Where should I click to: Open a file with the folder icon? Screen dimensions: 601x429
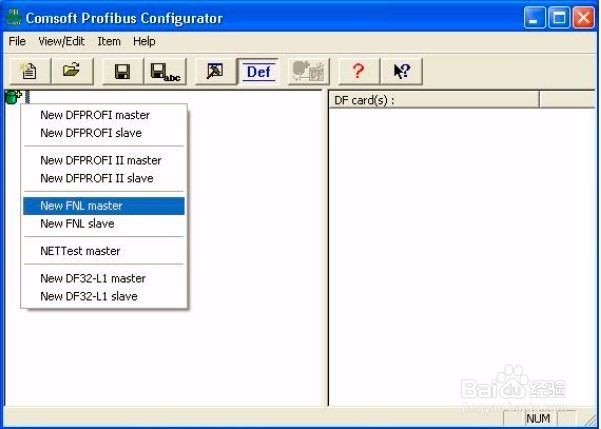72,71
